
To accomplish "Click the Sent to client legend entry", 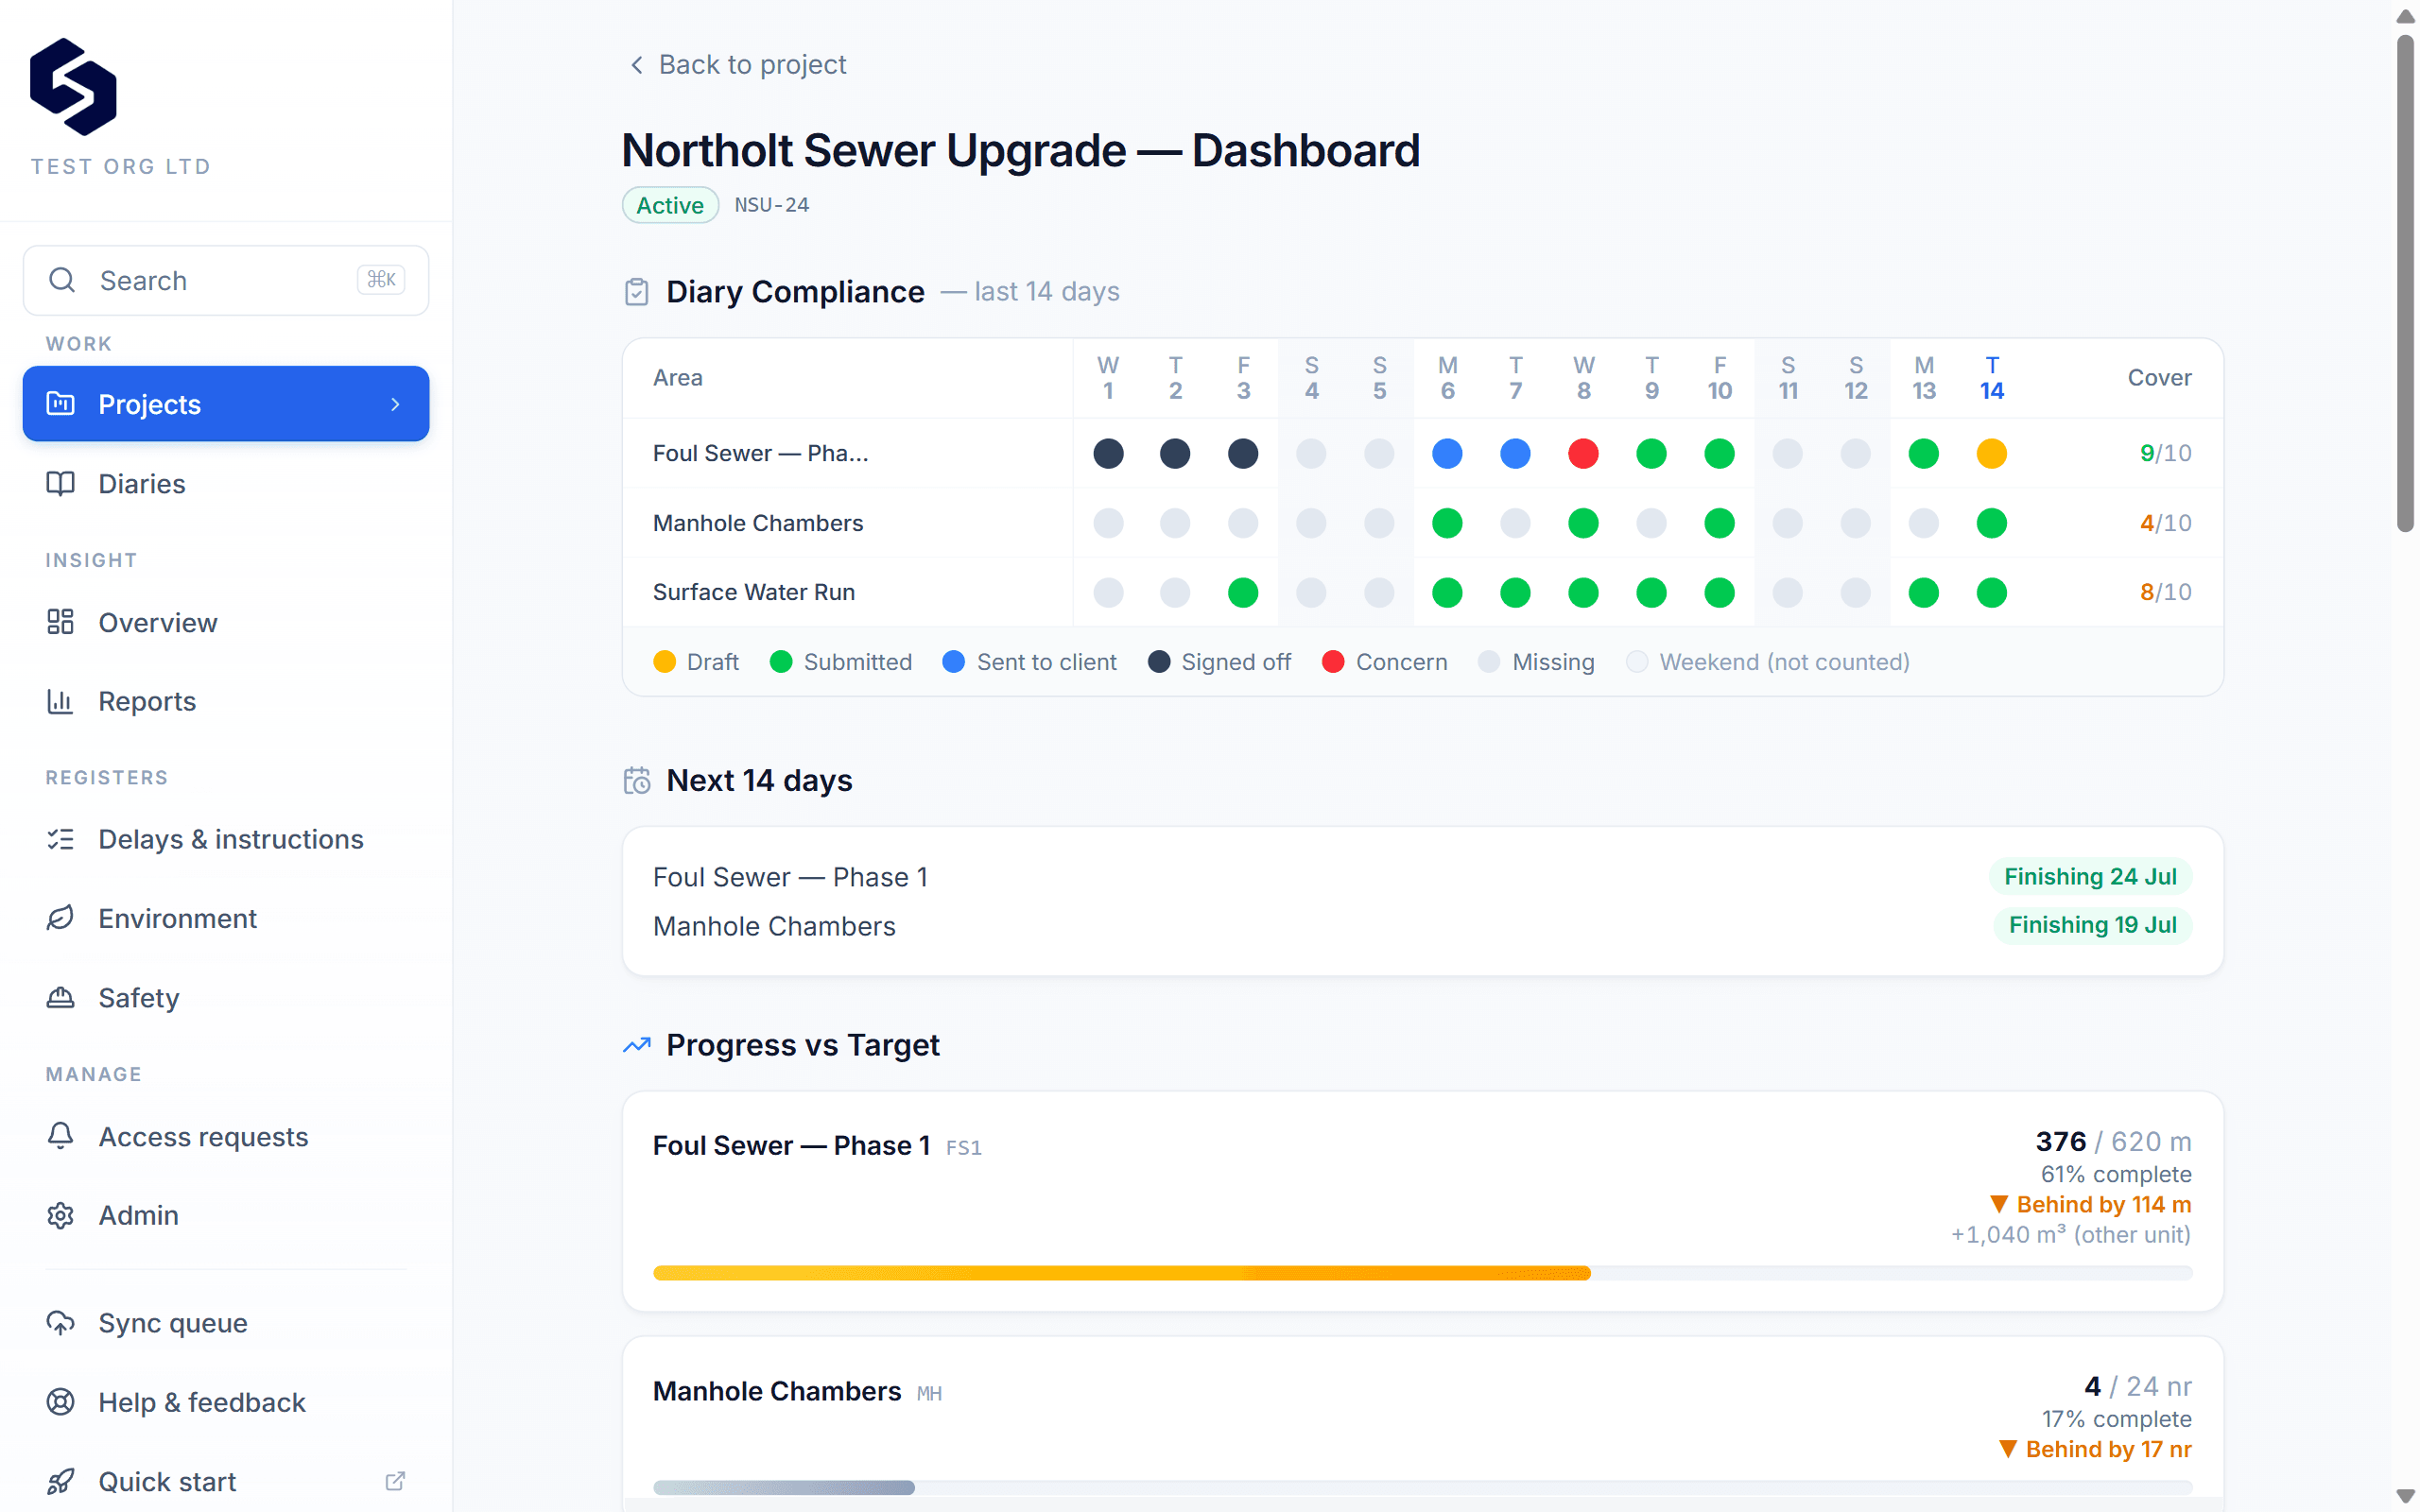I will (1029, 662).
